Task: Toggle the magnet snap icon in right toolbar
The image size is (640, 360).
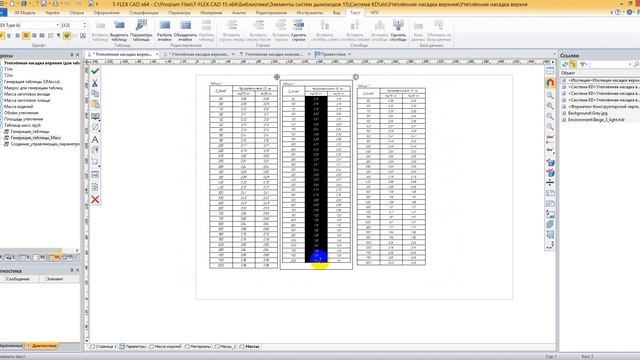Action: click(550, 83)
